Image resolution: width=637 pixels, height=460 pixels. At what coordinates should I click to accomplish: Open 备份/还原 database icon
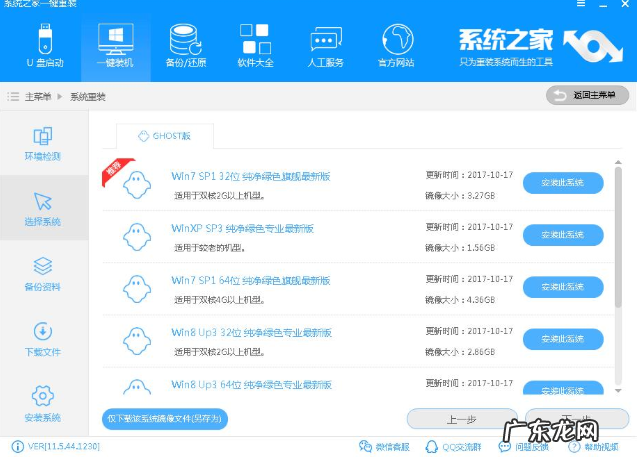pyautogui.click(x=185, y=40)
